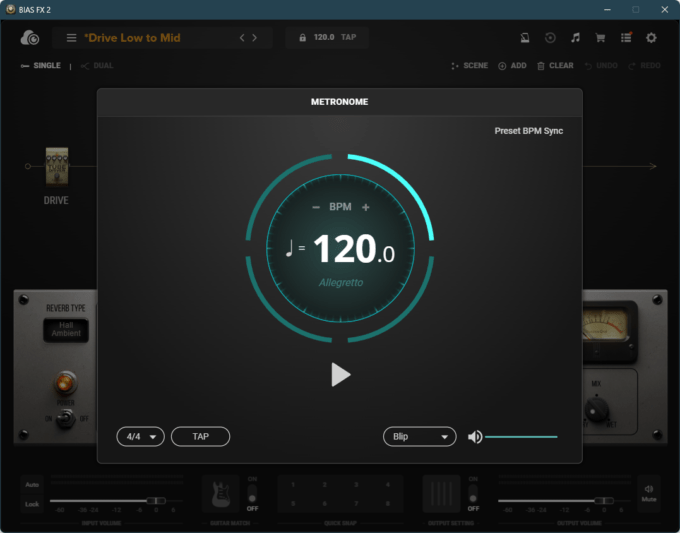Expand the Blip sound dropdown
Viewport: 680px width, 533px height.
[419, 437]
